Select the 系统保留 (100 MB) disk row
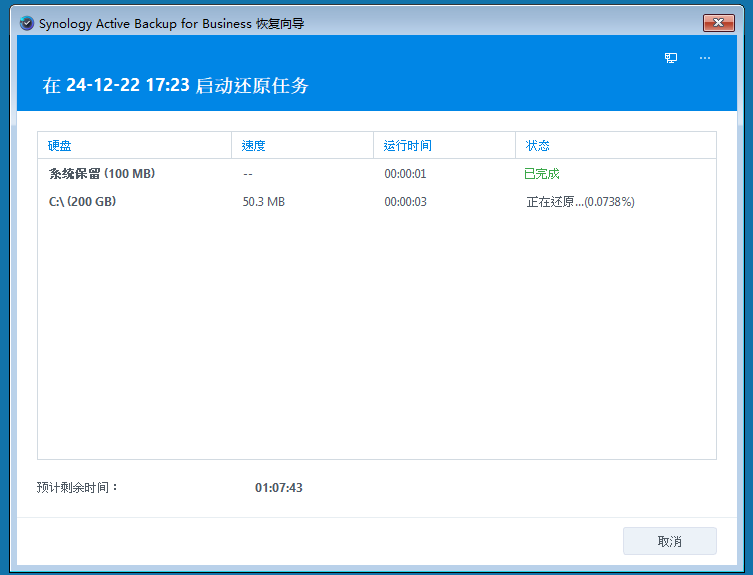The image size is (753, 575). coord(102,174)
